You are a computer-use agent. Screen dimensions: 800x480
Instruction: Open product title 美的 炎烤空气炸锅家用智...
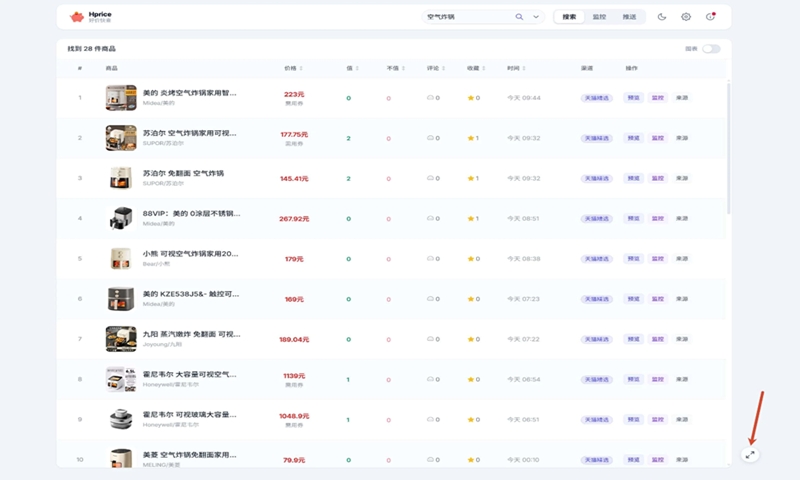189,93
